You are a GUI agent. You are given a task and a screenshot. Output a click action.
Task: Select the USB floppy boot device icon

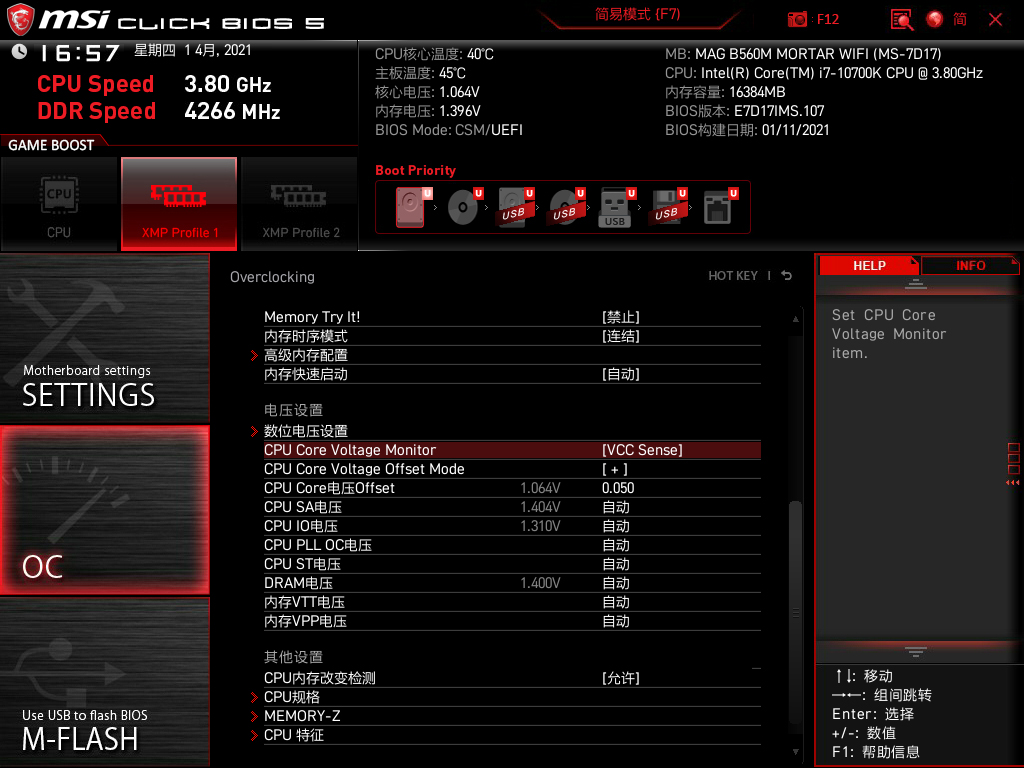(667, 207)
